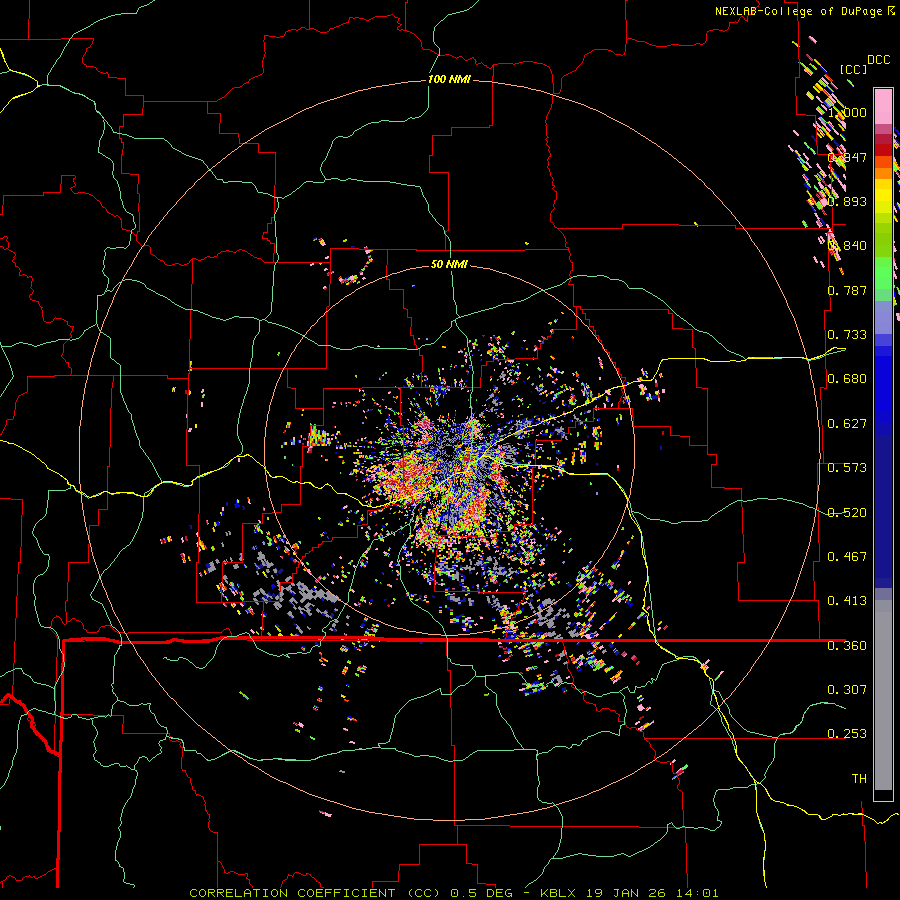Click the 0.360 value on the legend
This screenshot has height=900, width=900.
point(847,646)
